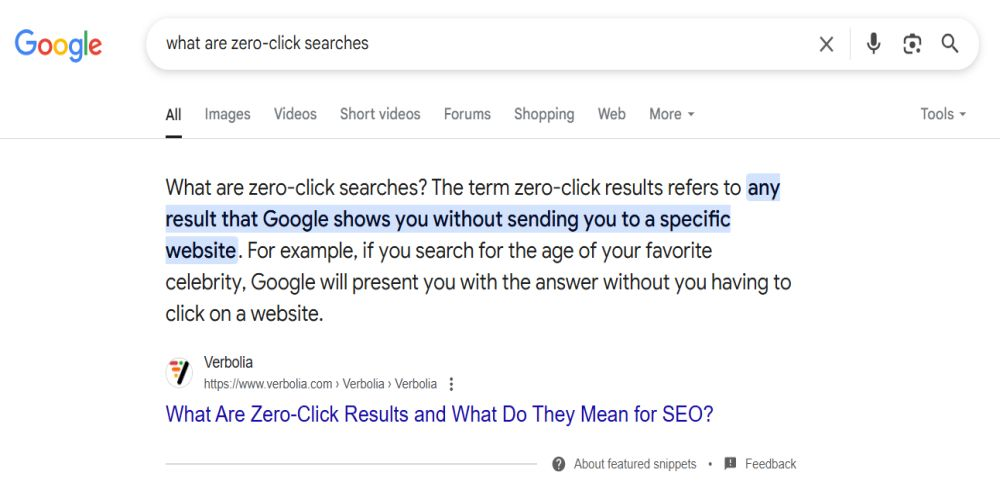1000x500 pixels.
Task: Expand the More dropdown in search filters
Action: 672,114
